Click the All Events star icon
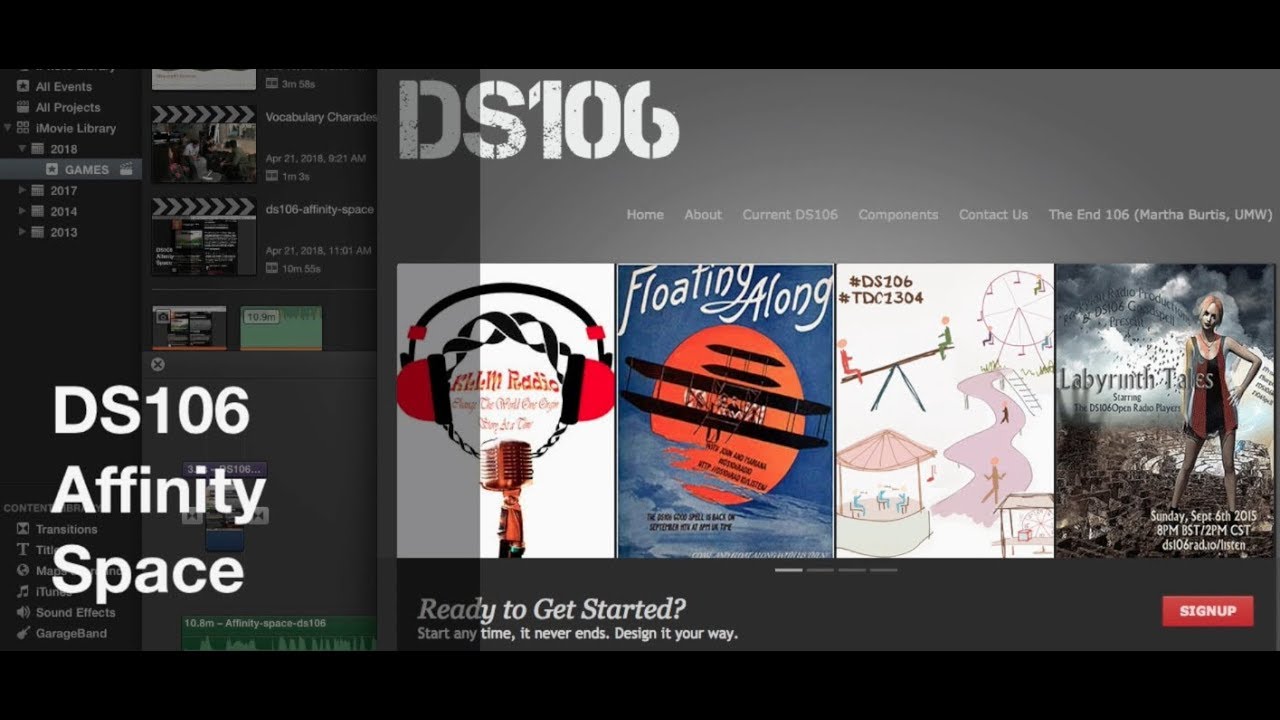The width and height of the screenshot is (1280, 720). [x=23, y=87]
